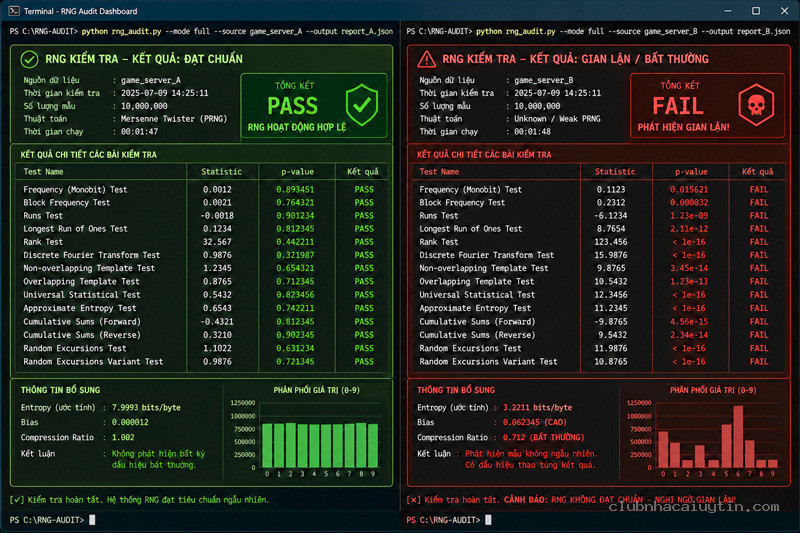
Task: Click the green bar chart in the left panel
Action: 320,445
